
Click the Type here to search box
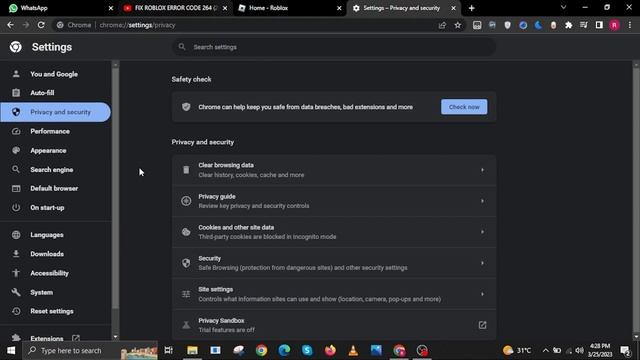(x=91, y=350)
